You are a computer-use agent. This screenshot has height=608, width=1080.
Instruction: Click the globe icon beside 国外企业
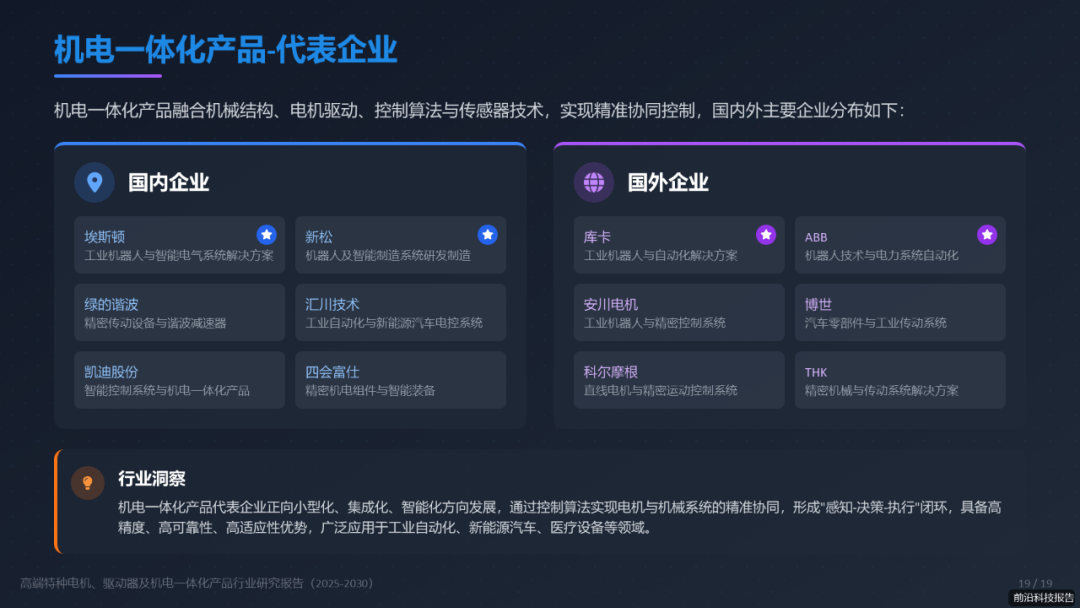(594, 183)
